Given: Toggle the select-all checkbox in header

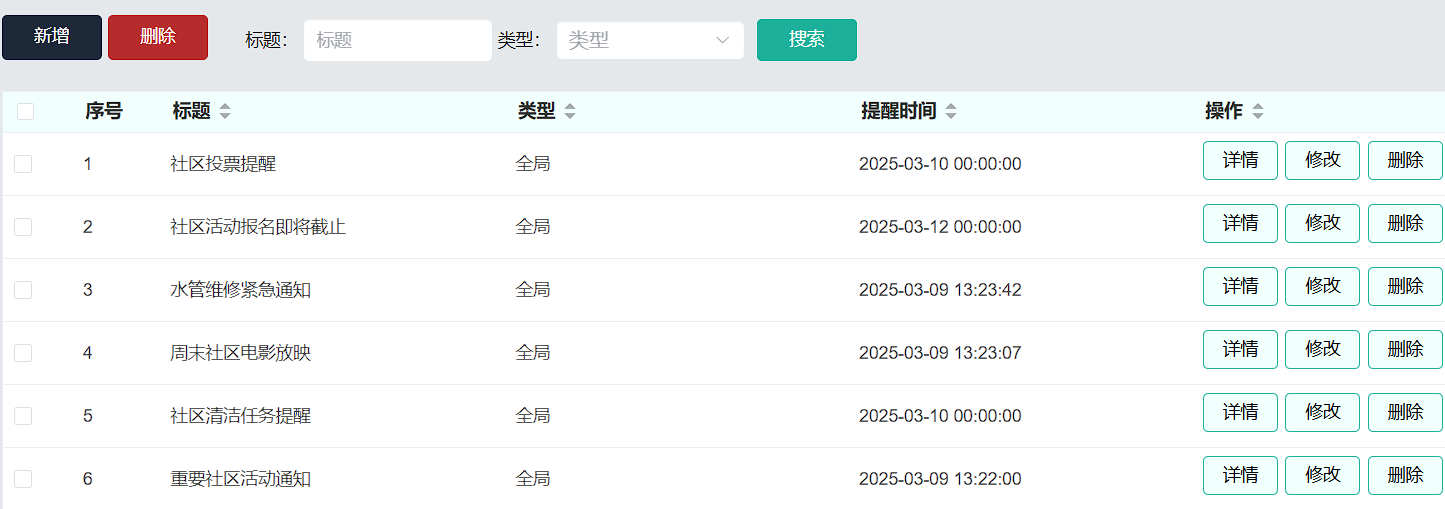Looking at the screenshot, I should coord(25,112).
